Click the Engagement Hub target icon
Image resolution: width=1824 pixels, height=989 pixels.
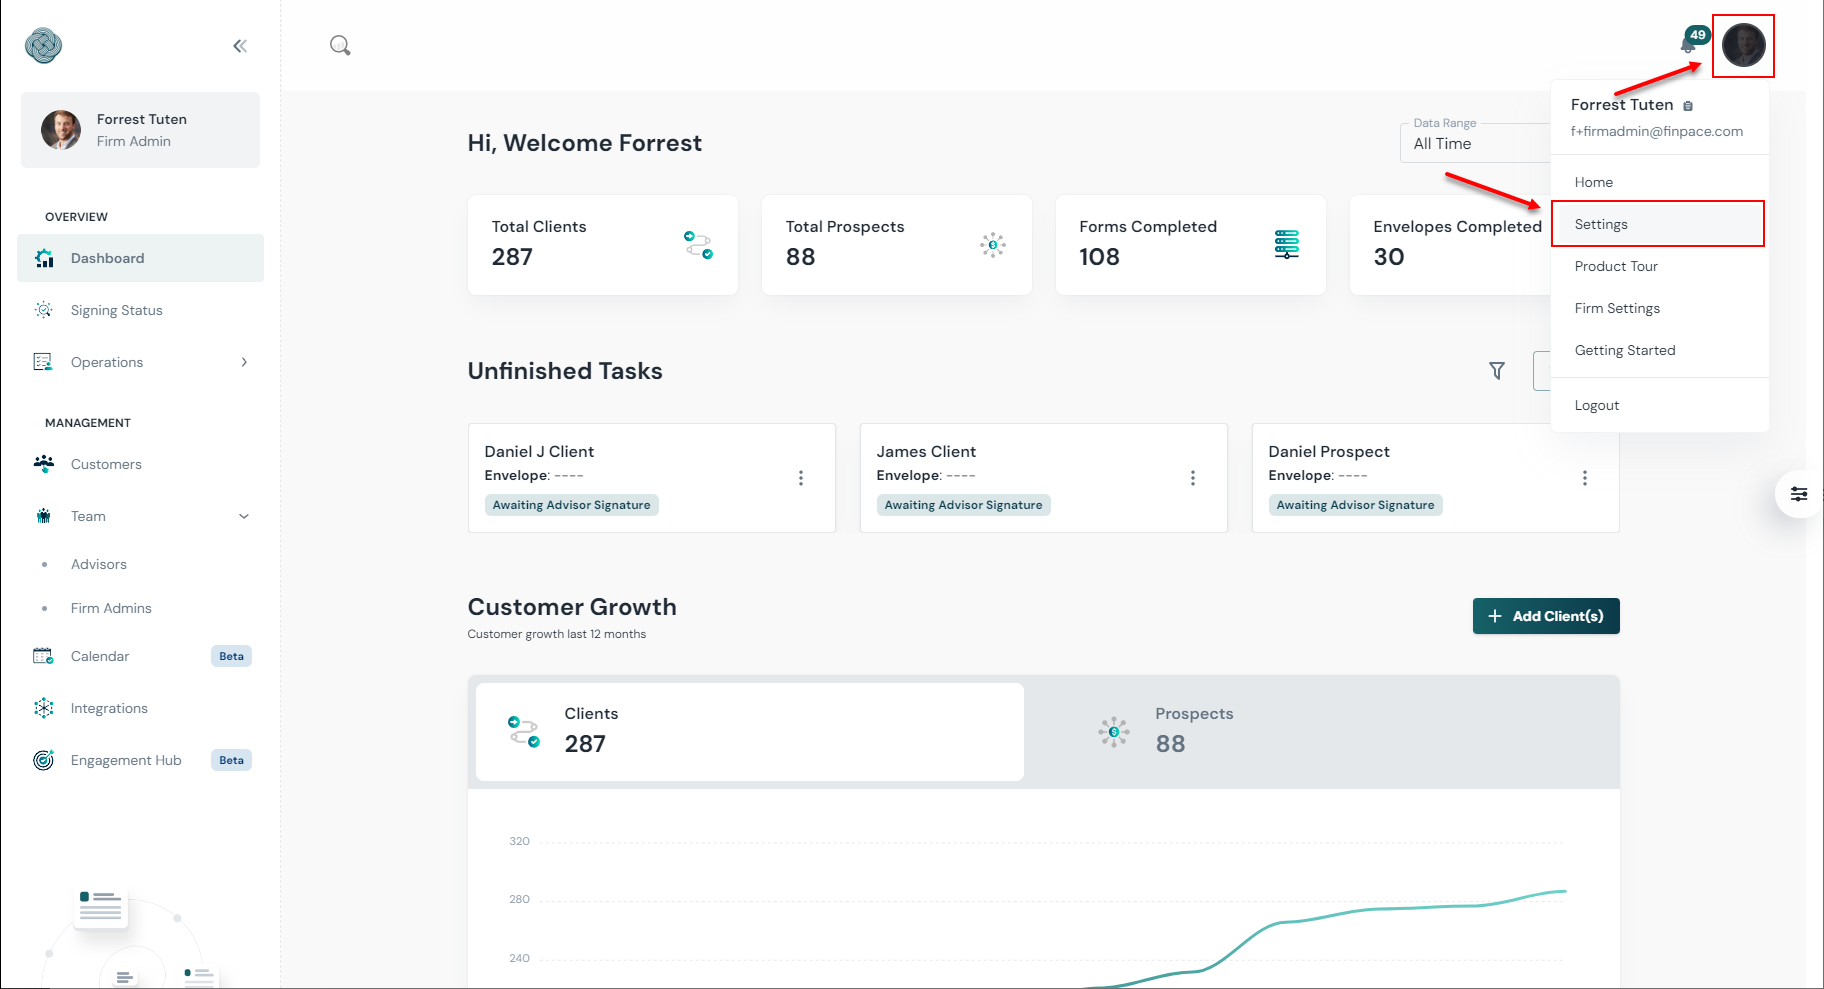(44, 760)
